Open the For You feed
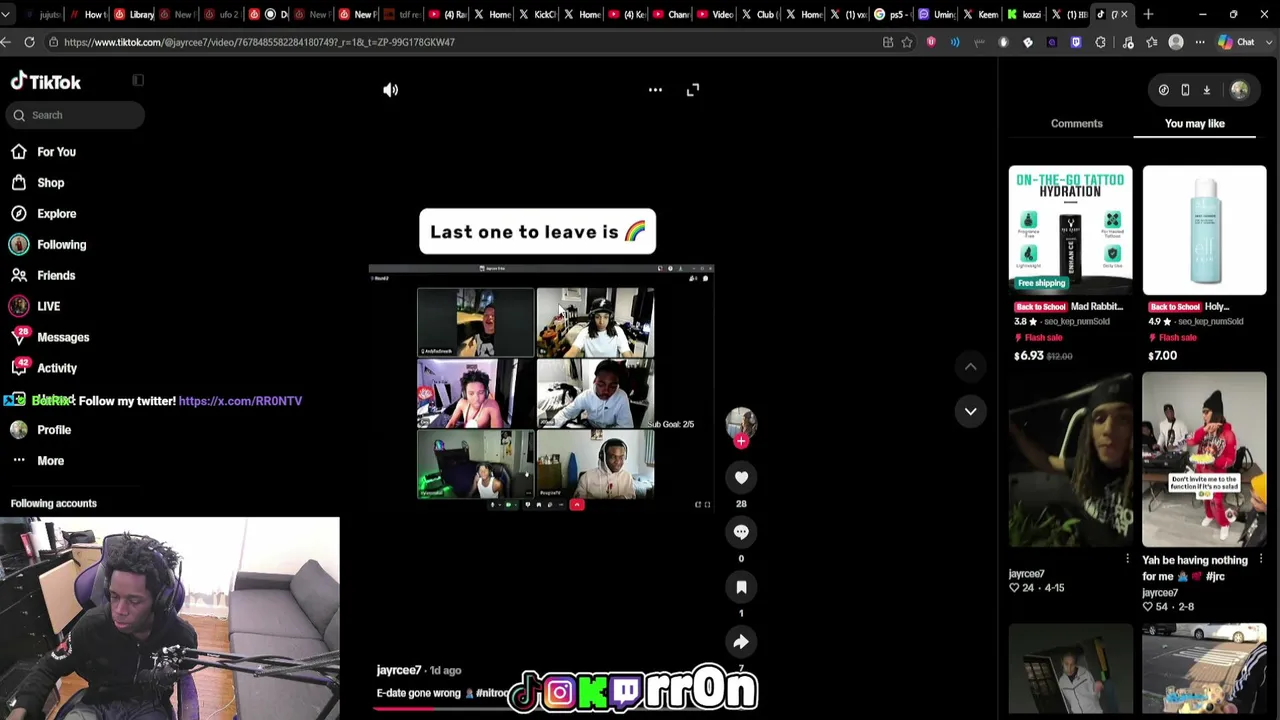Screen dimensions: 1280x720 (56, 152)
